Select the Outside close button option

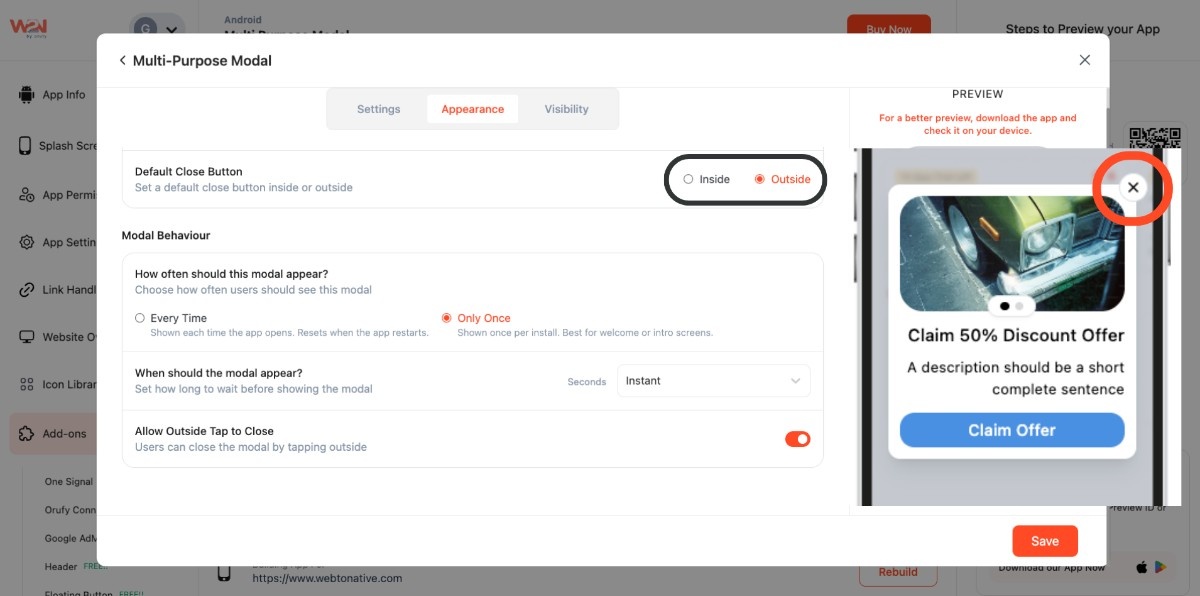pyautogui.click(x=760, y=180)
